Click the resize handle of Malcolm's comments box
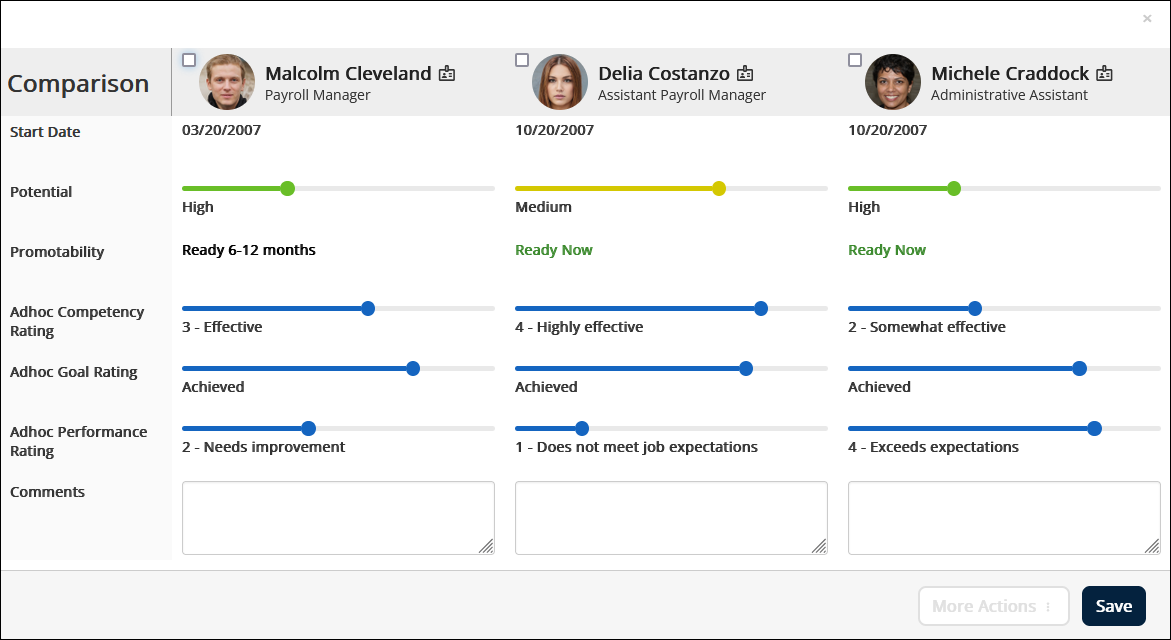 [x=486, y=546]
